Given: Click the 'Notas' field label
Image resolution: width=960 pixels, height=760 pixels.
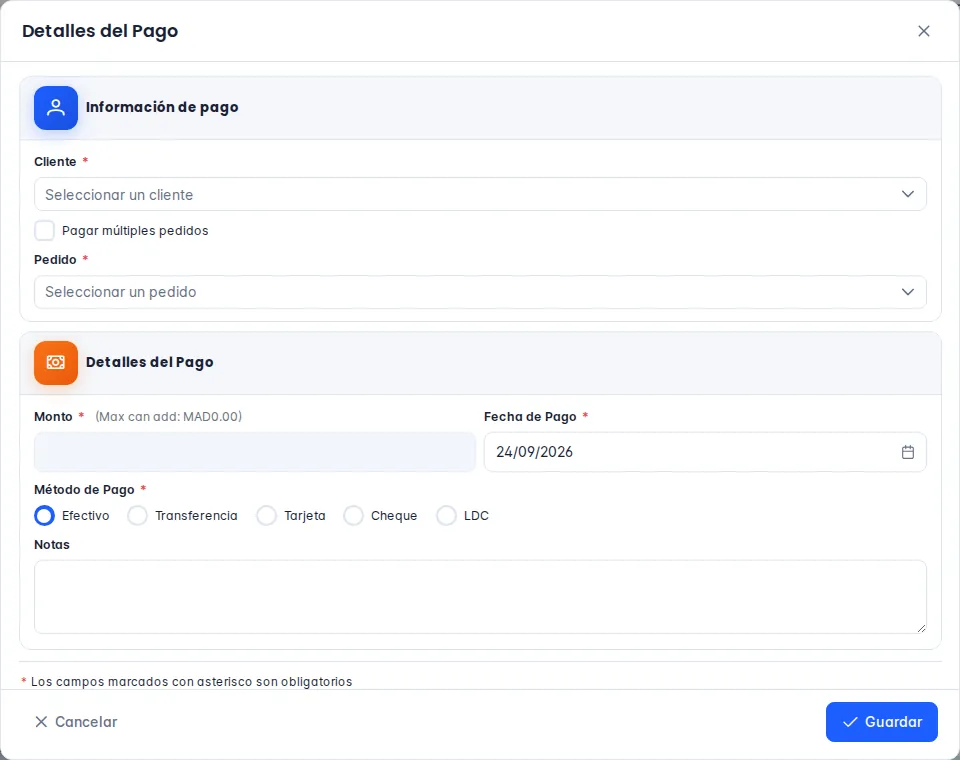Looking at the screenshot, I should pos(52,545).
